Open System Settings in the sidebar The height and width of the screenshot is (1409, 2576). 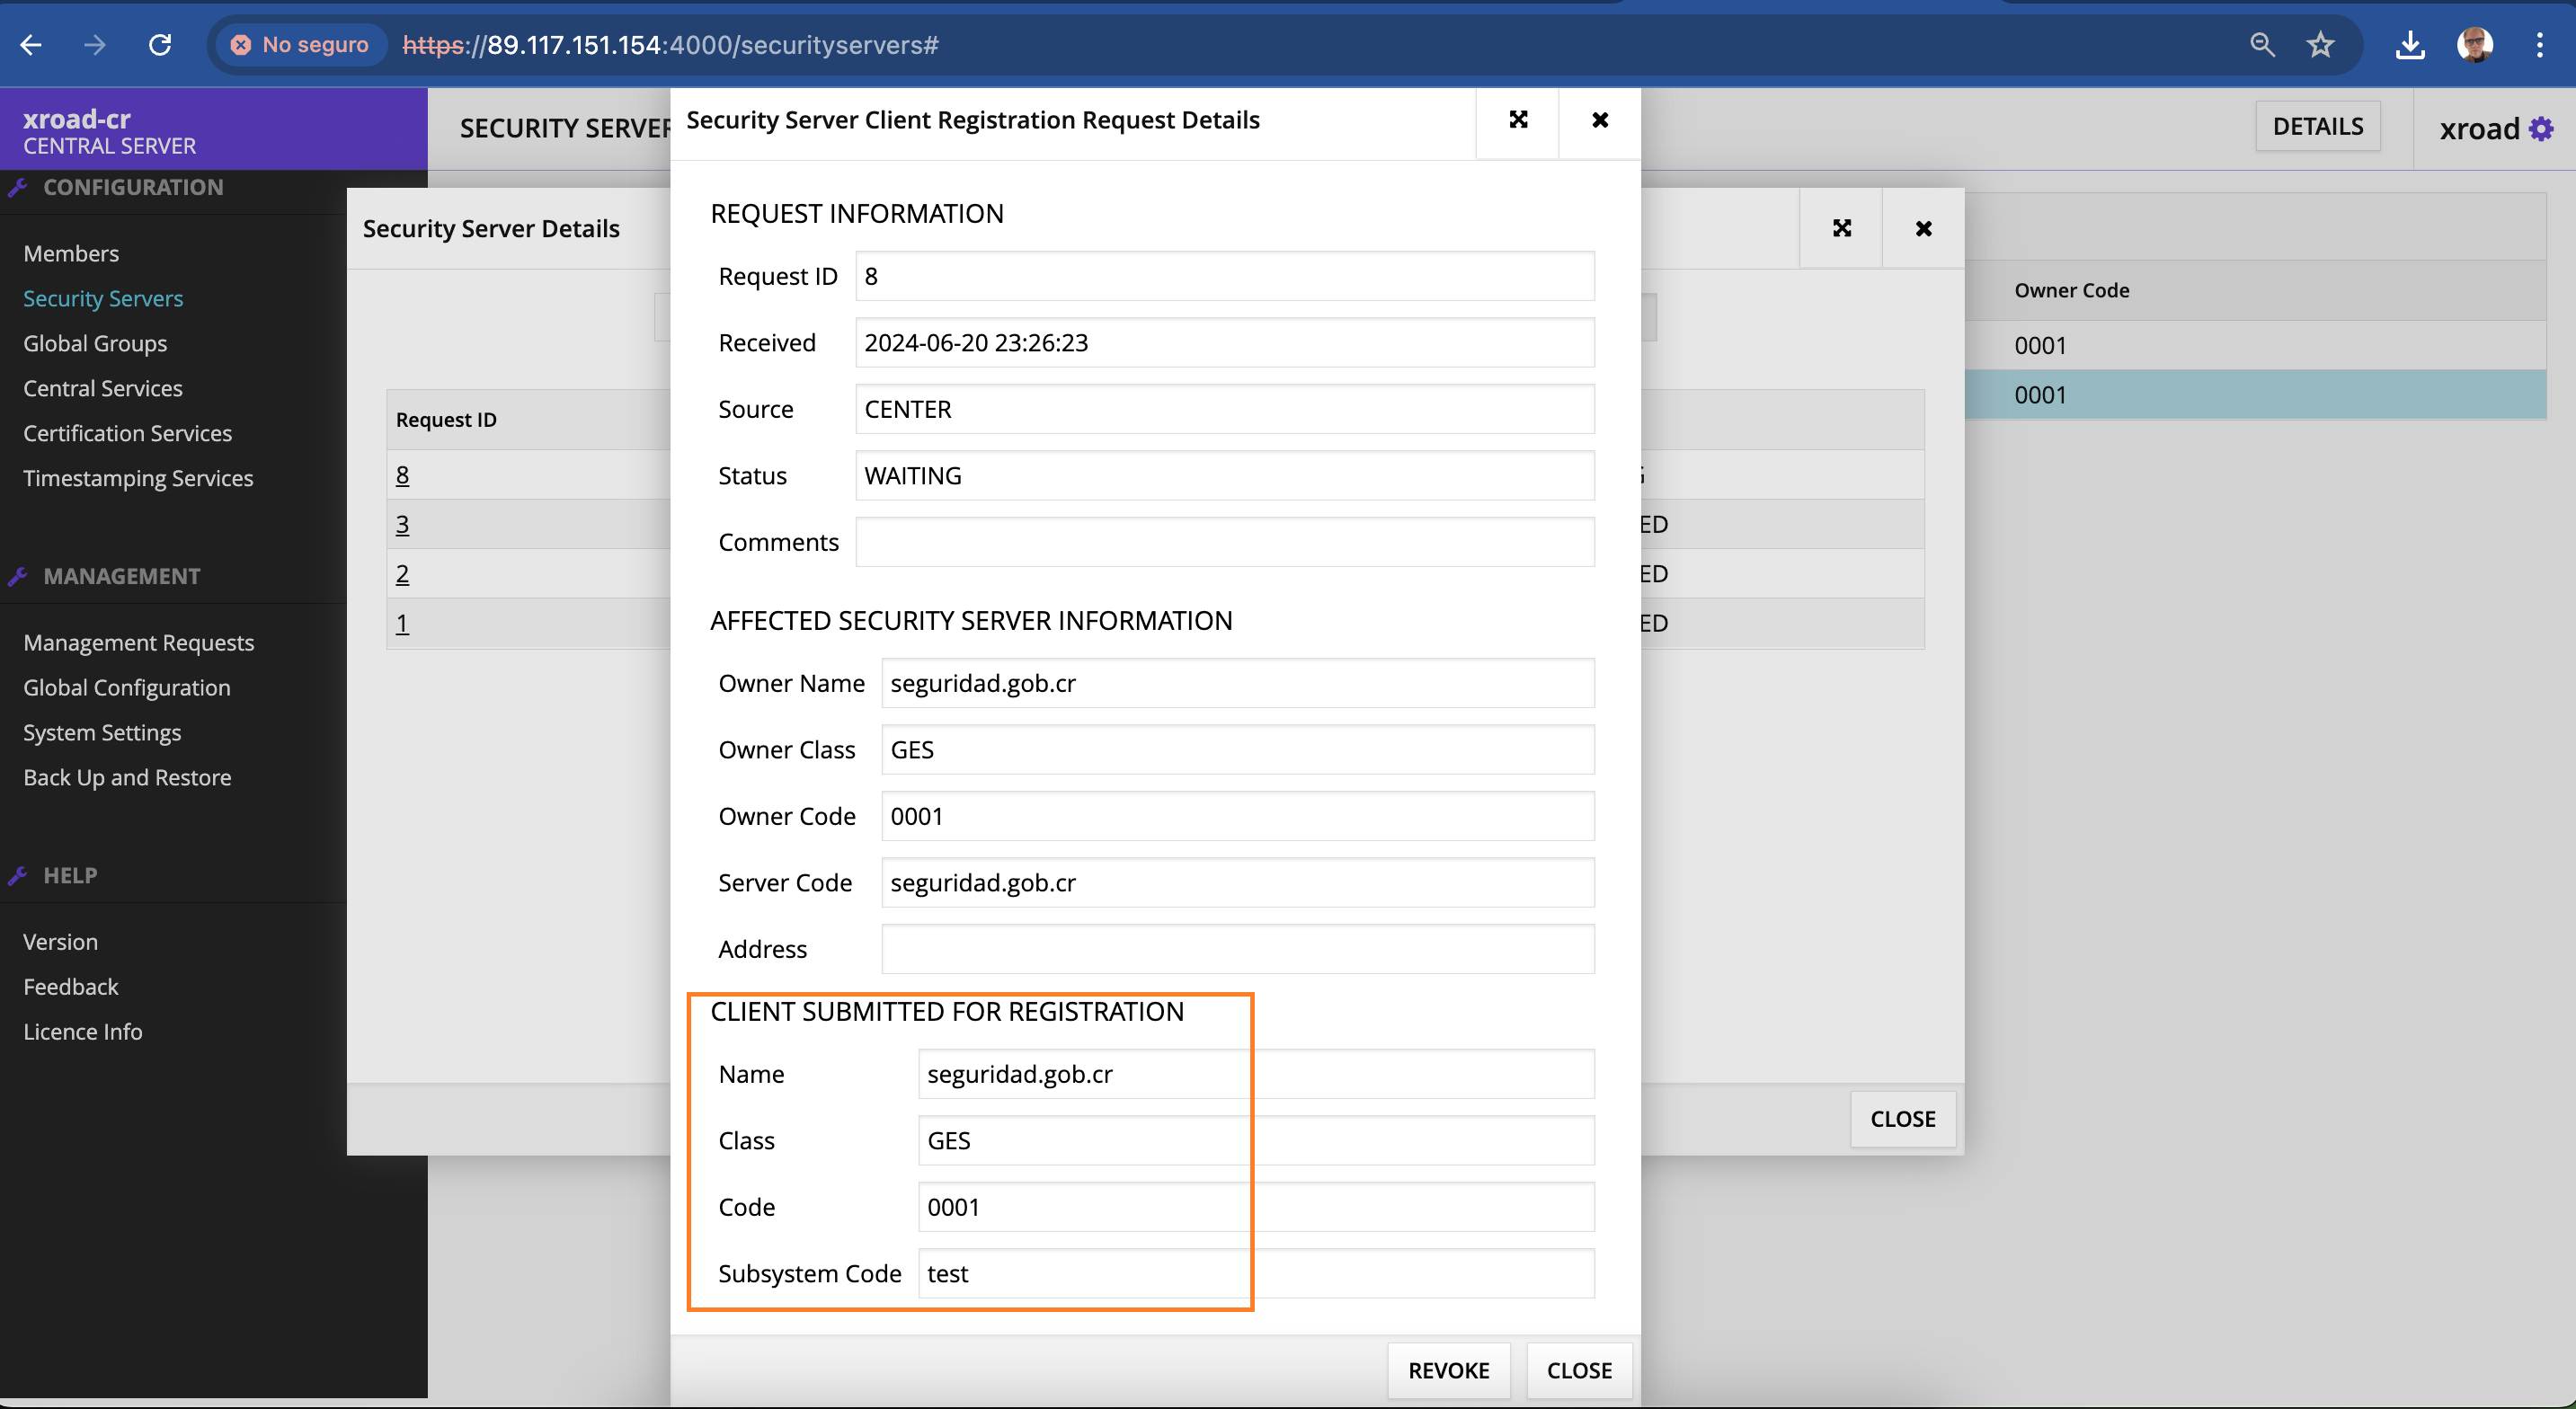point(102,733)
